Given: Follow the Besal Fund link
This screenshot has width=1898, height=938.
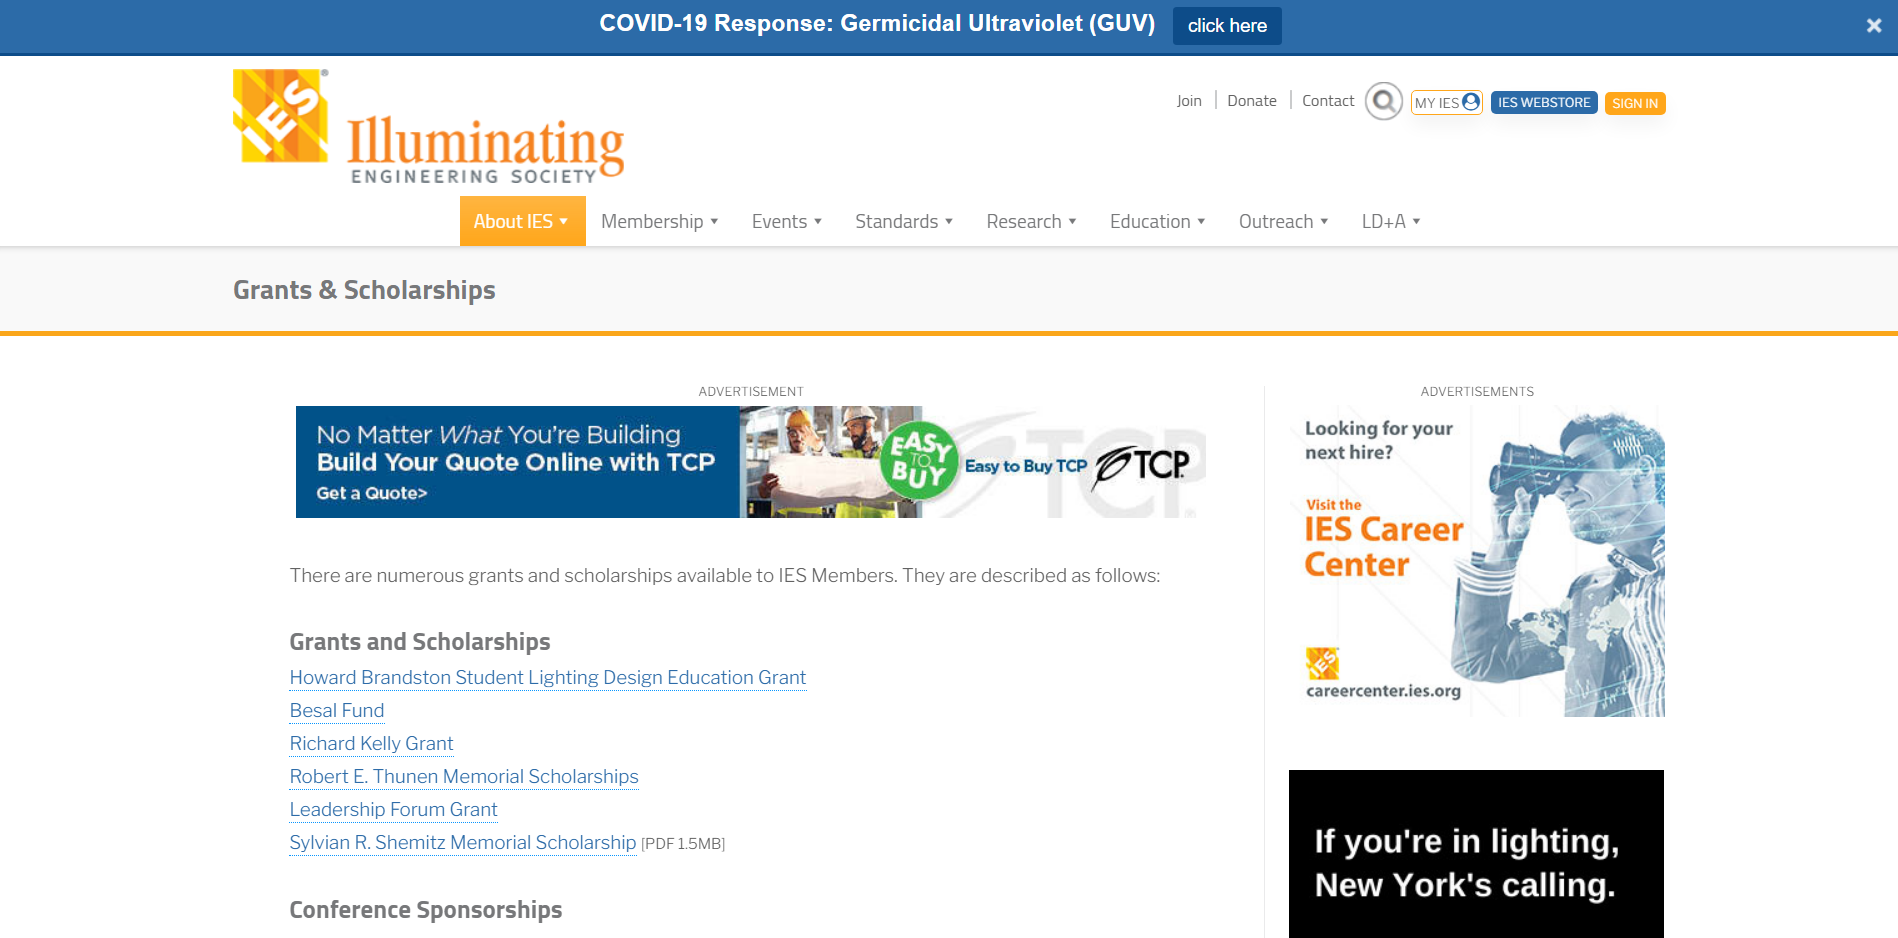Looking at the screenshot, I should [x=336, y=711].
